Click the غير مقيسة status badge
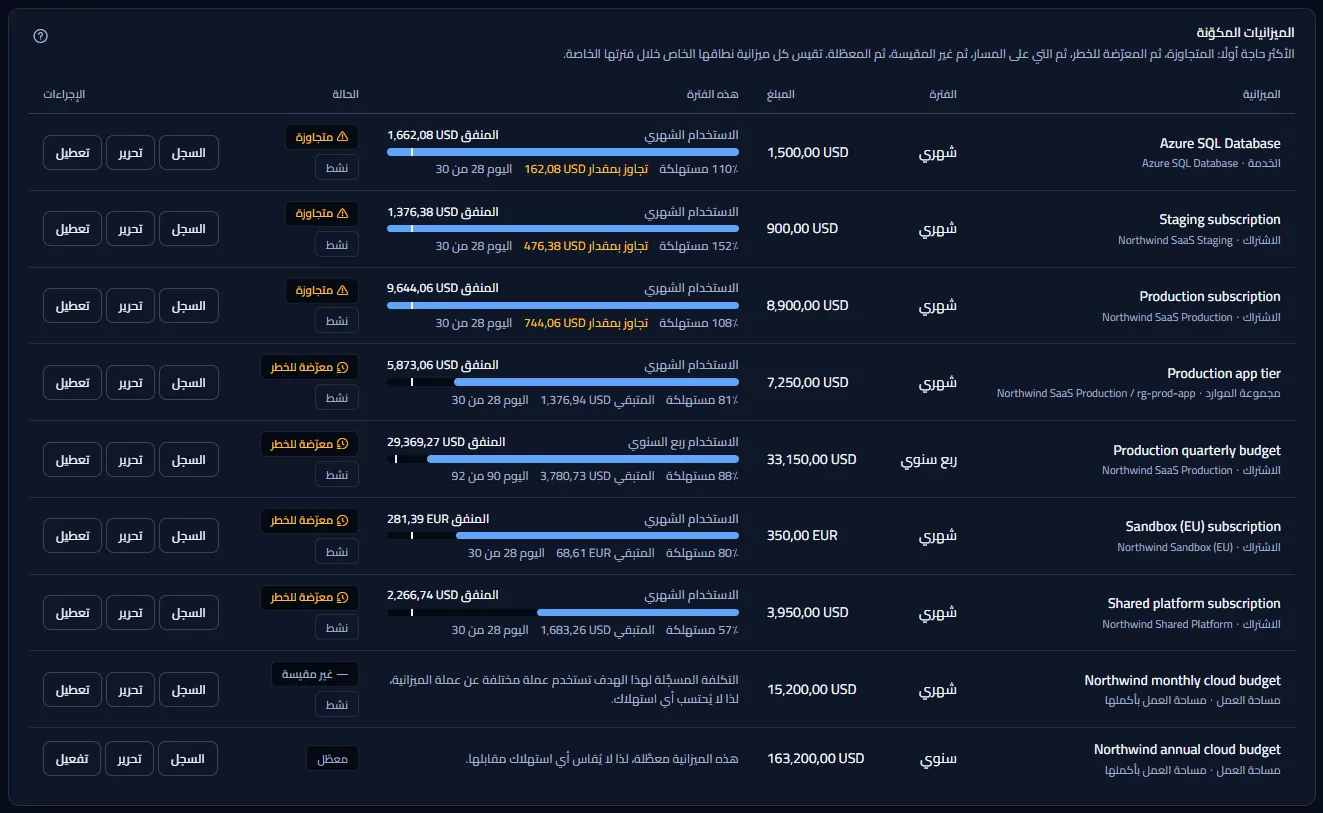 315,674
